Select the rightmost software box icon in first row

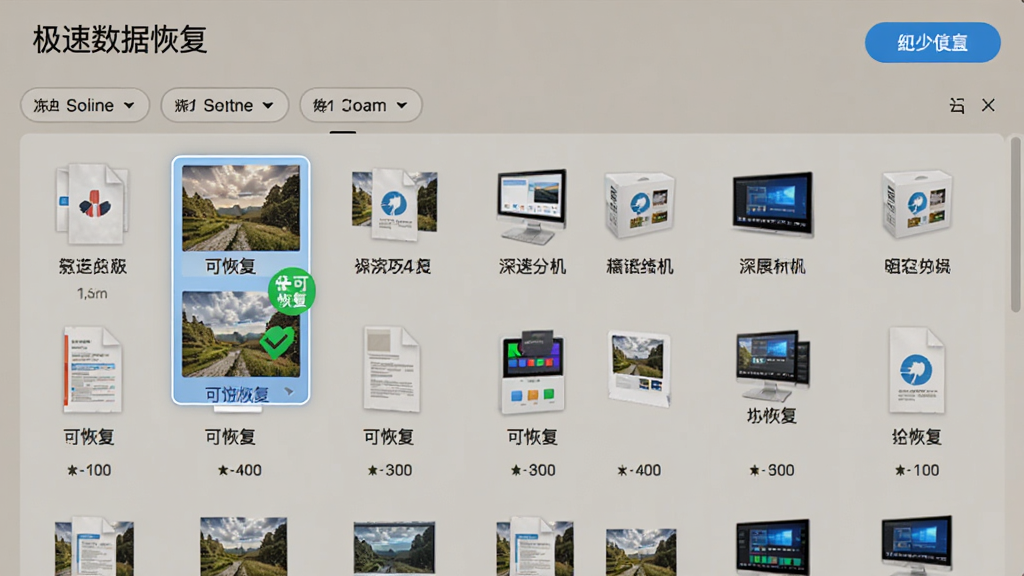[x=917, y=205]
